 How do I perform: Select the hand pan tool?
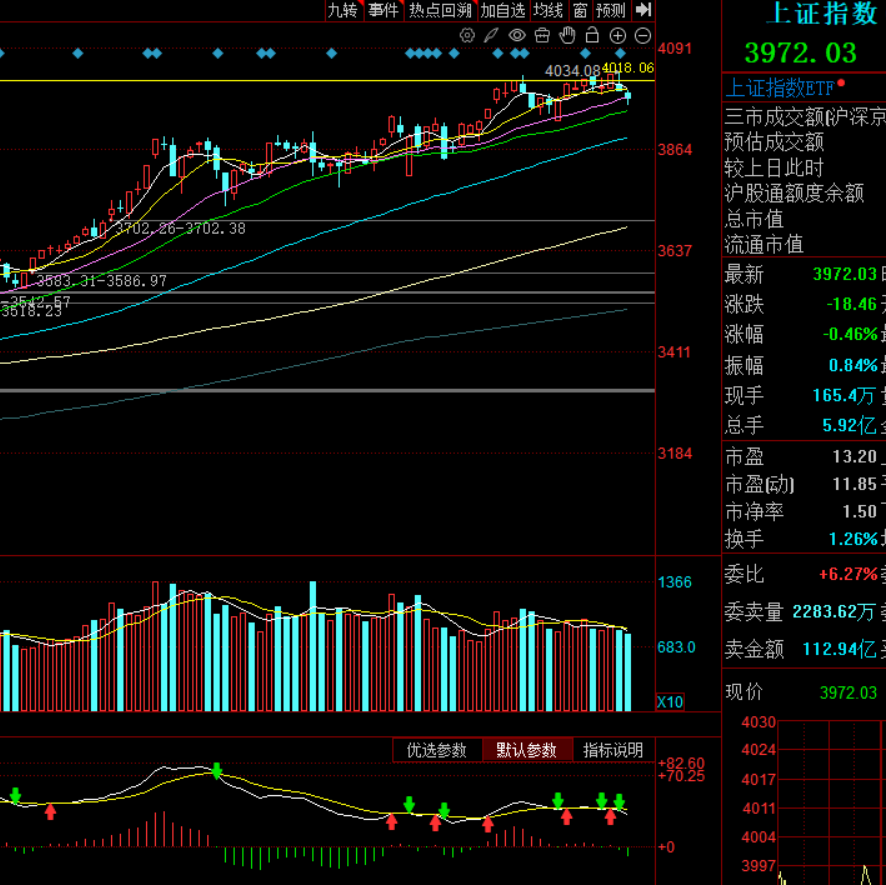coord(567,36)
